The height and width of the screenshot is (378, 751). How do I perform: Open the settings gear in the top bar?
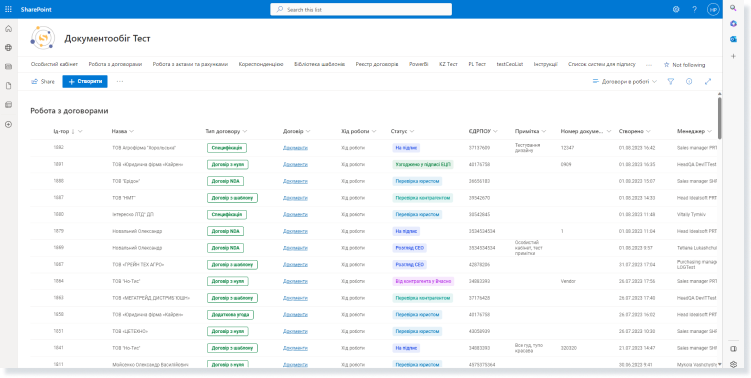[x=676, y=9]
